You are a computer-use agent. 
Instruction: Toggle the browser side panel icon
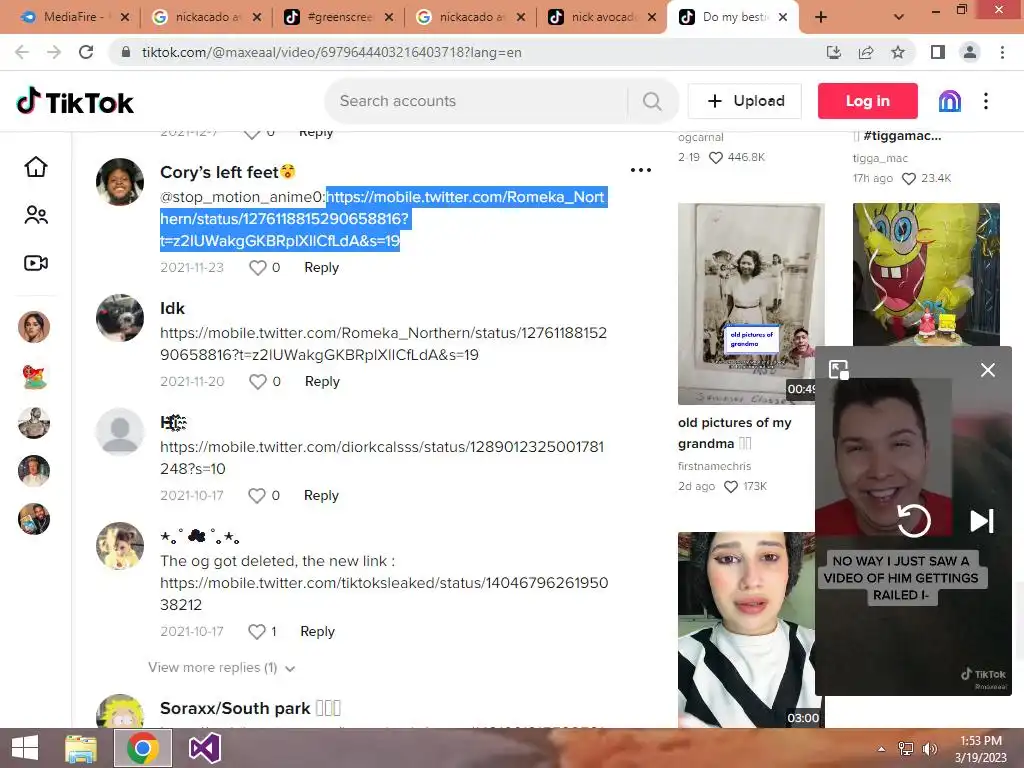pos(938,52)
